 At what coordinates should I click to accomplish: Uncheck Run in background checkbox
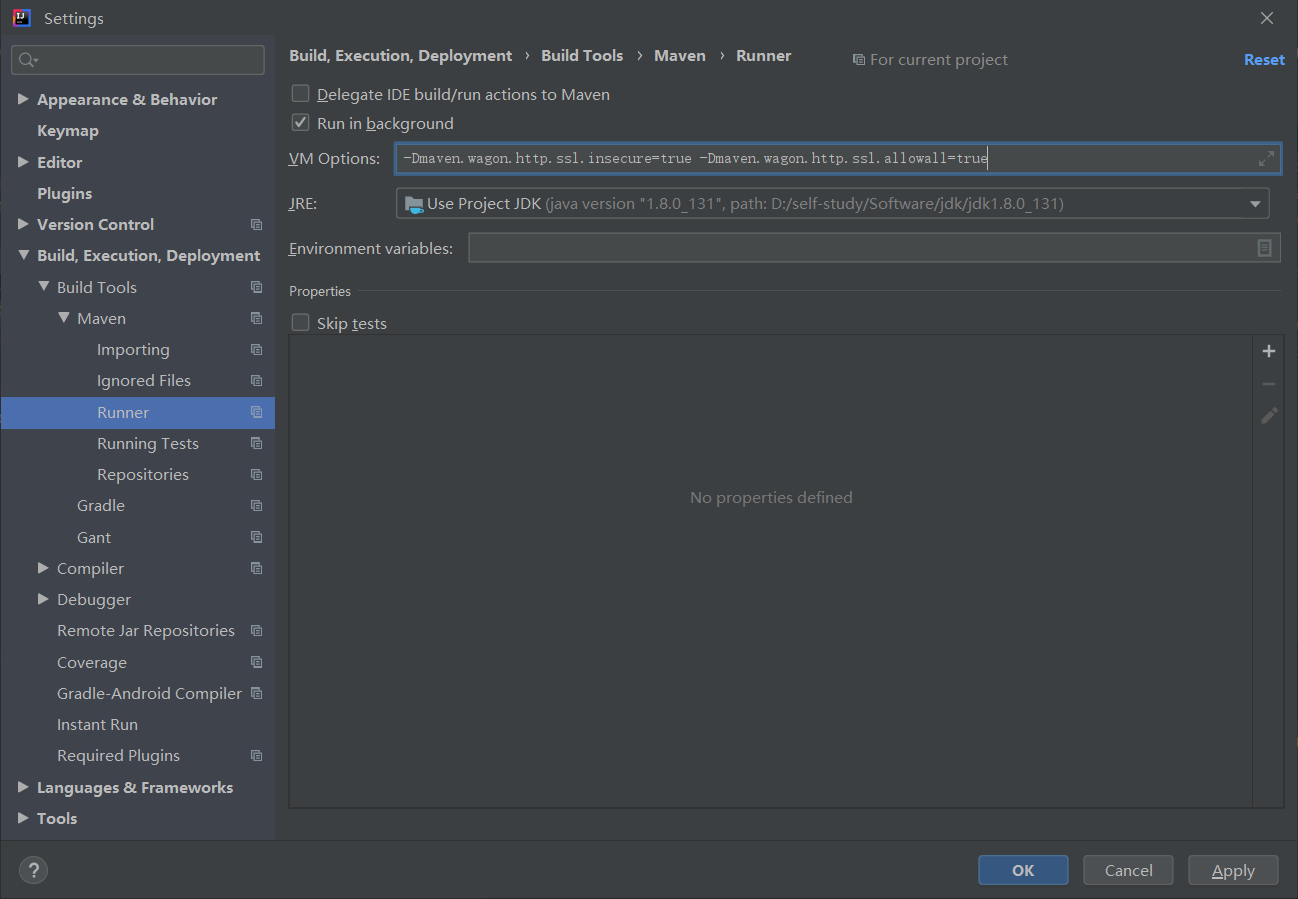tap(300, 123)
